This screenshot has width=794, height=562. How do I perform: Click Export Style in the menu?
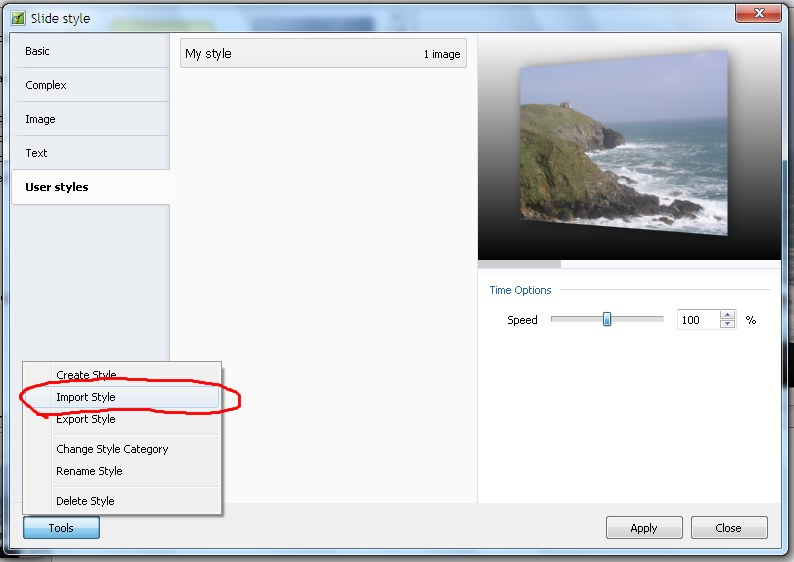click(x=86, y=419)
